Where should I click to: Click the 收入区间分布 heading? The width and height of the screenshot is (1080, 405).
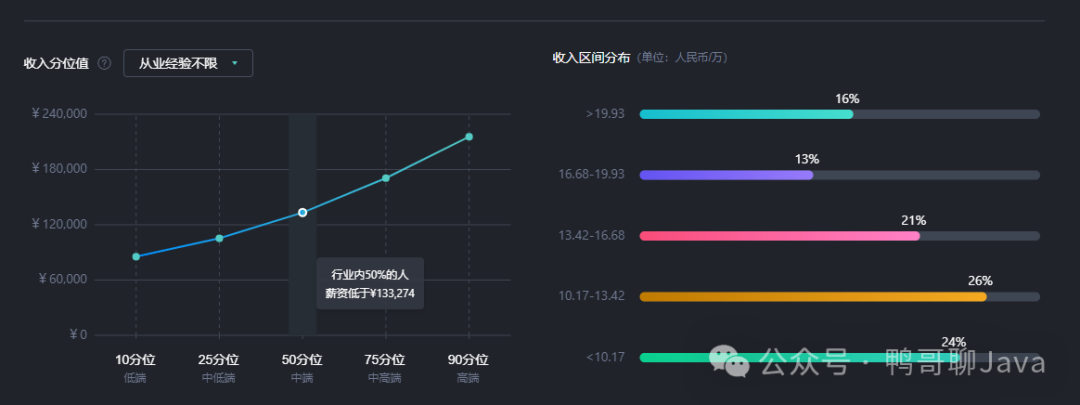(x=591, y=58)
